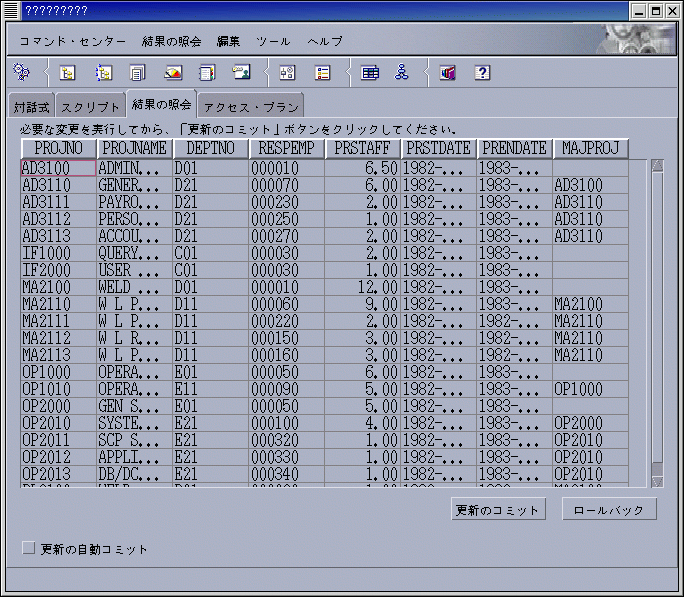
Task: Click the DEPTNO column header
Action: 210,148
